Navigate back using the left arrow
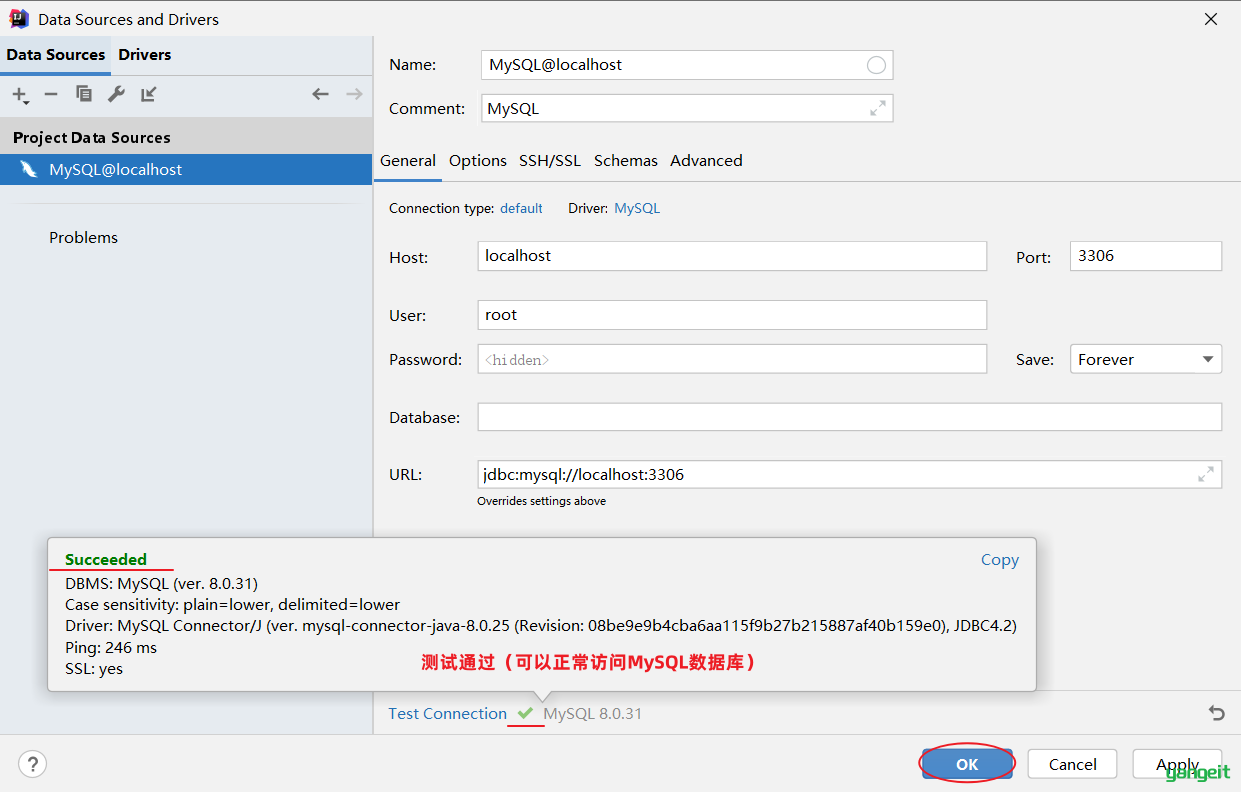1241x792 pixels. [x=320, y=94]
